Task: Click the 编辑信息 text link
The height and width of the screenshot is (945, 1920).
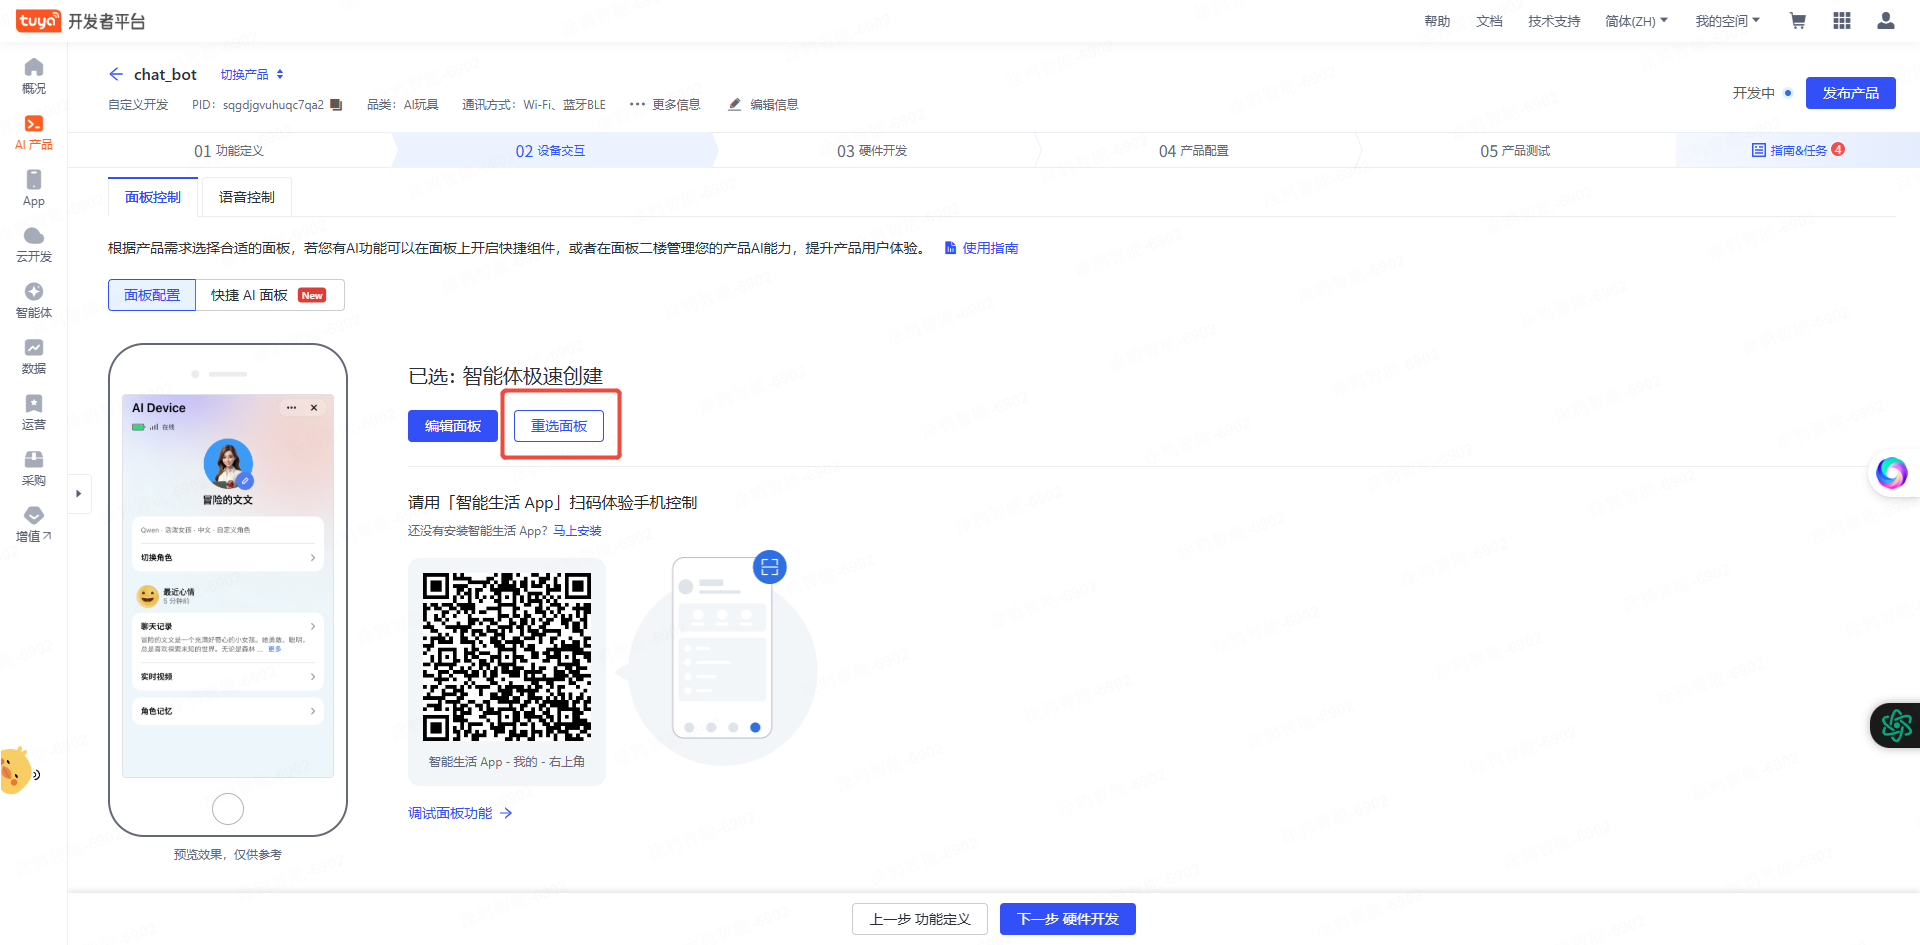Action: pyautogui.click(x=774, y=104)
